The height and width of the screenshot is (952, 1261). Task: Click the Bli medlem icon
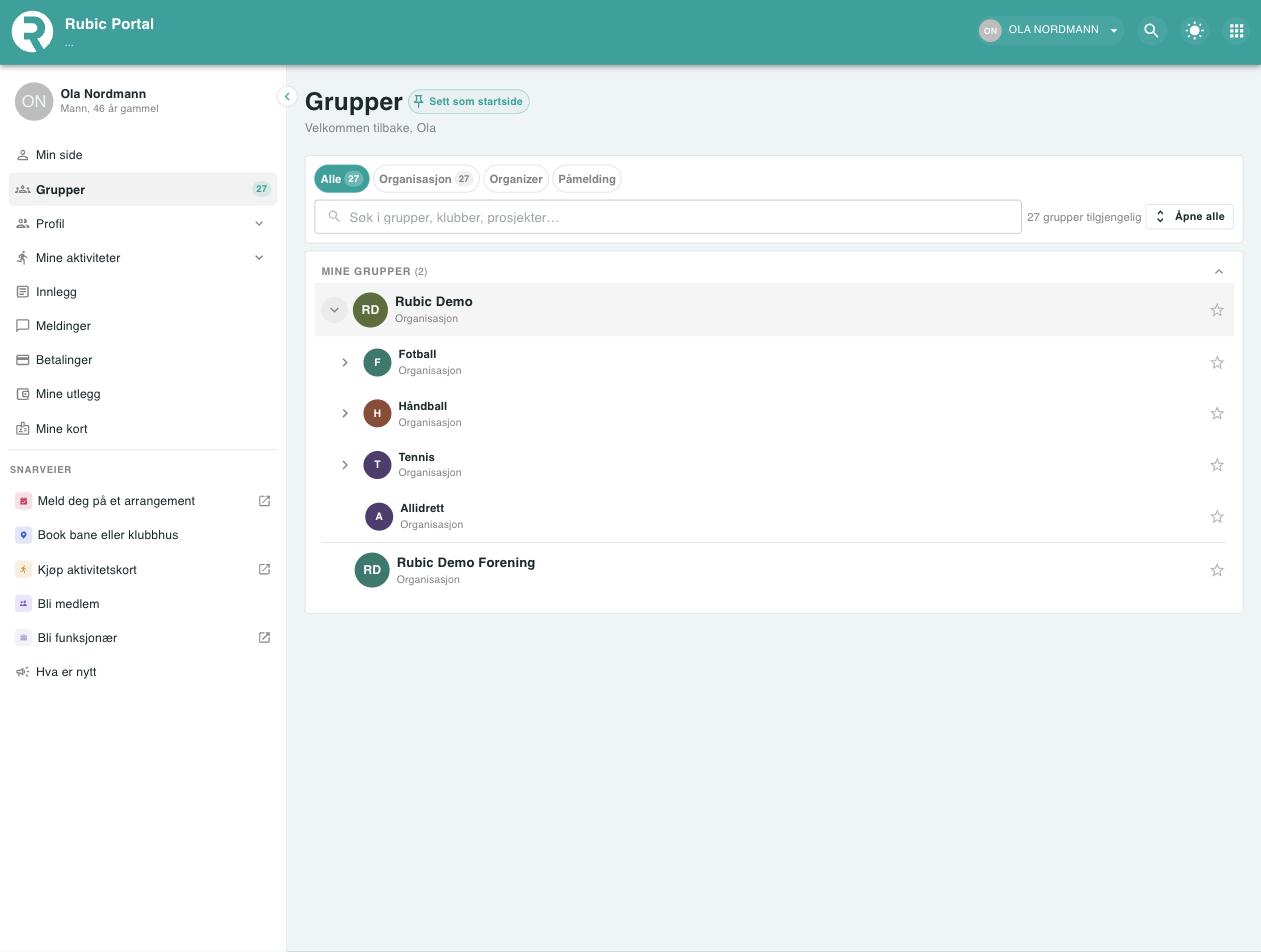tap(24, 604)
